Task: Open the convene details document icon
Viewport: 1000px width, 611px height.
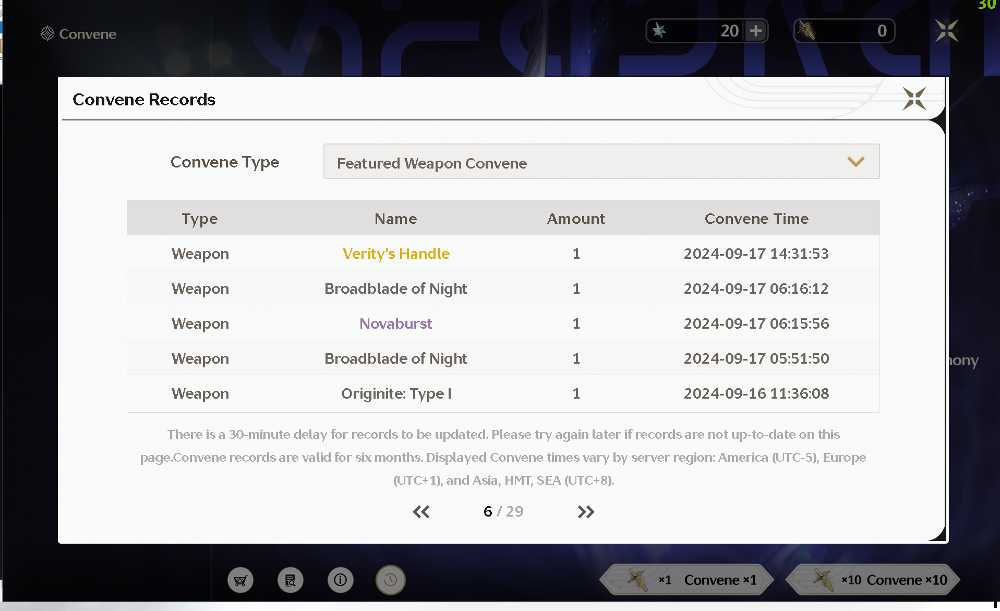Action: pos(290,580)
